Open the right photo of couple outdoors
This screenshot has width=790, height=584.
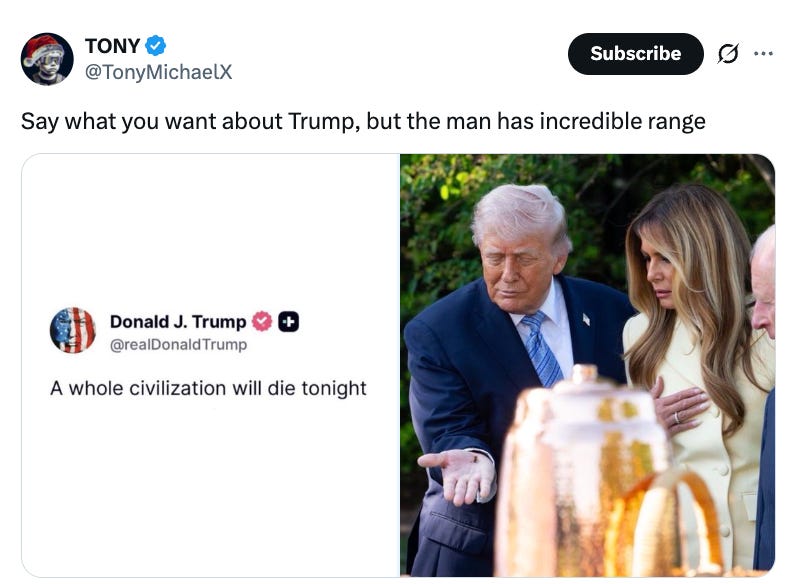pyautogui.click(x=587, y=365)
